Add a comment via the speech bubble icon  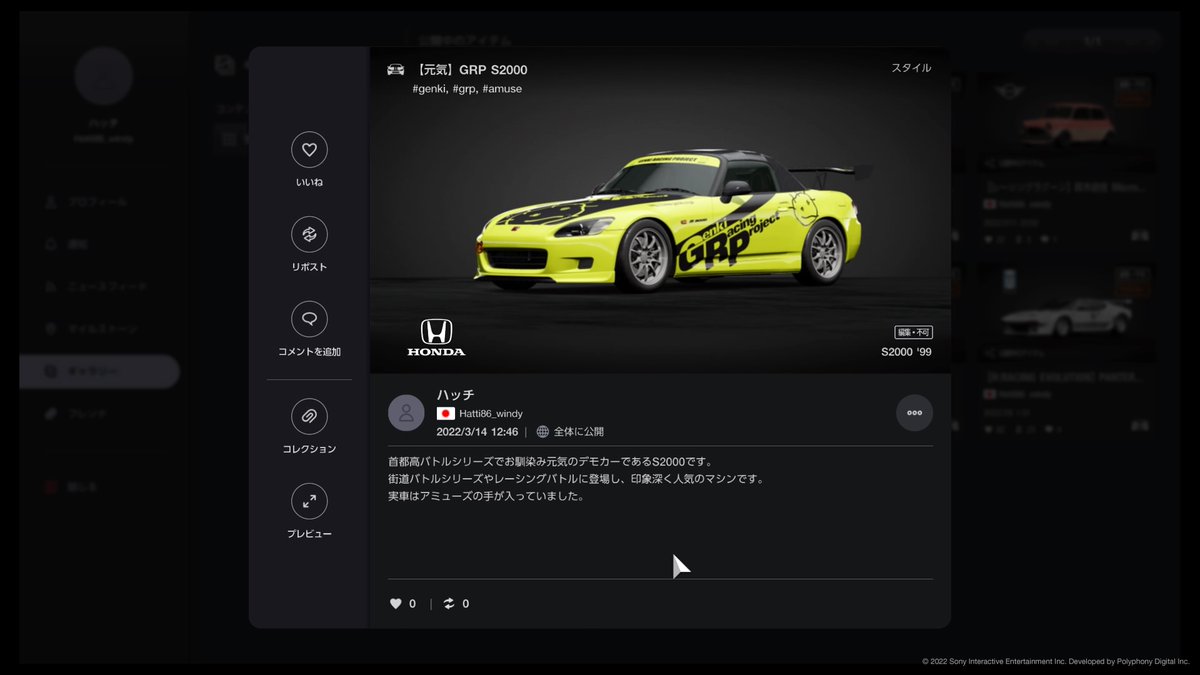(309, 319)
